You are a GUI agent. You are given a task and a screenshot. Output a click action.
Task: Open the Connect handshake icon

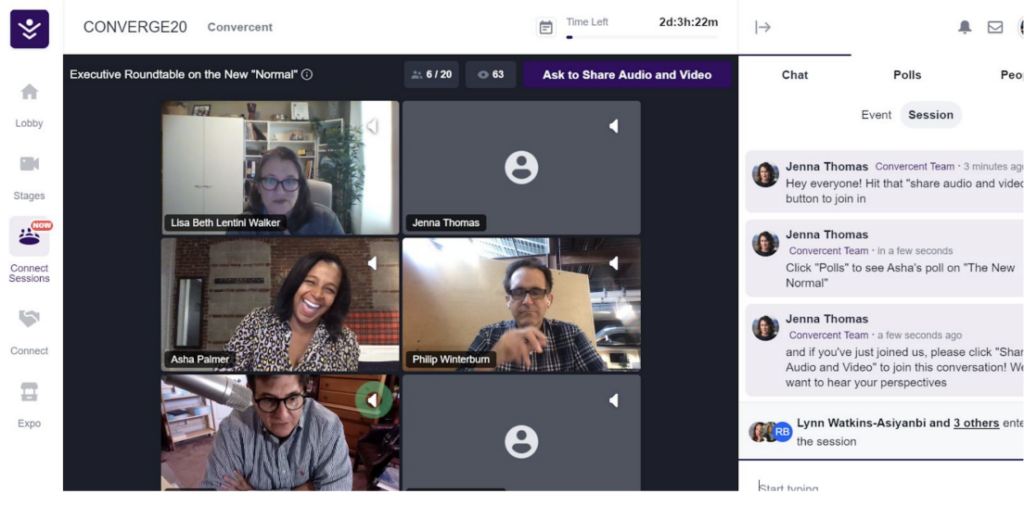tap(29, 319)
